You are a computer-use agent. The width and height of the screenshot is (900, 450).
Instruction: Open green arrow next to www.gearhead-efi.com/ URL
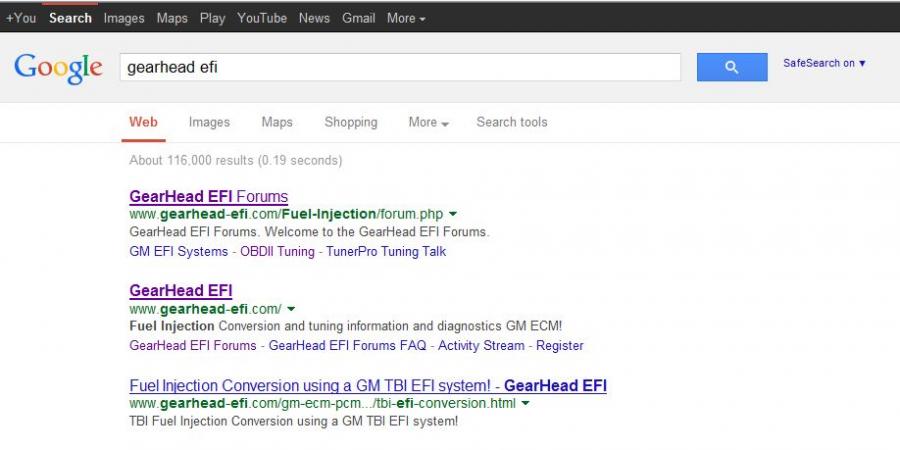(x=291, y=309)
